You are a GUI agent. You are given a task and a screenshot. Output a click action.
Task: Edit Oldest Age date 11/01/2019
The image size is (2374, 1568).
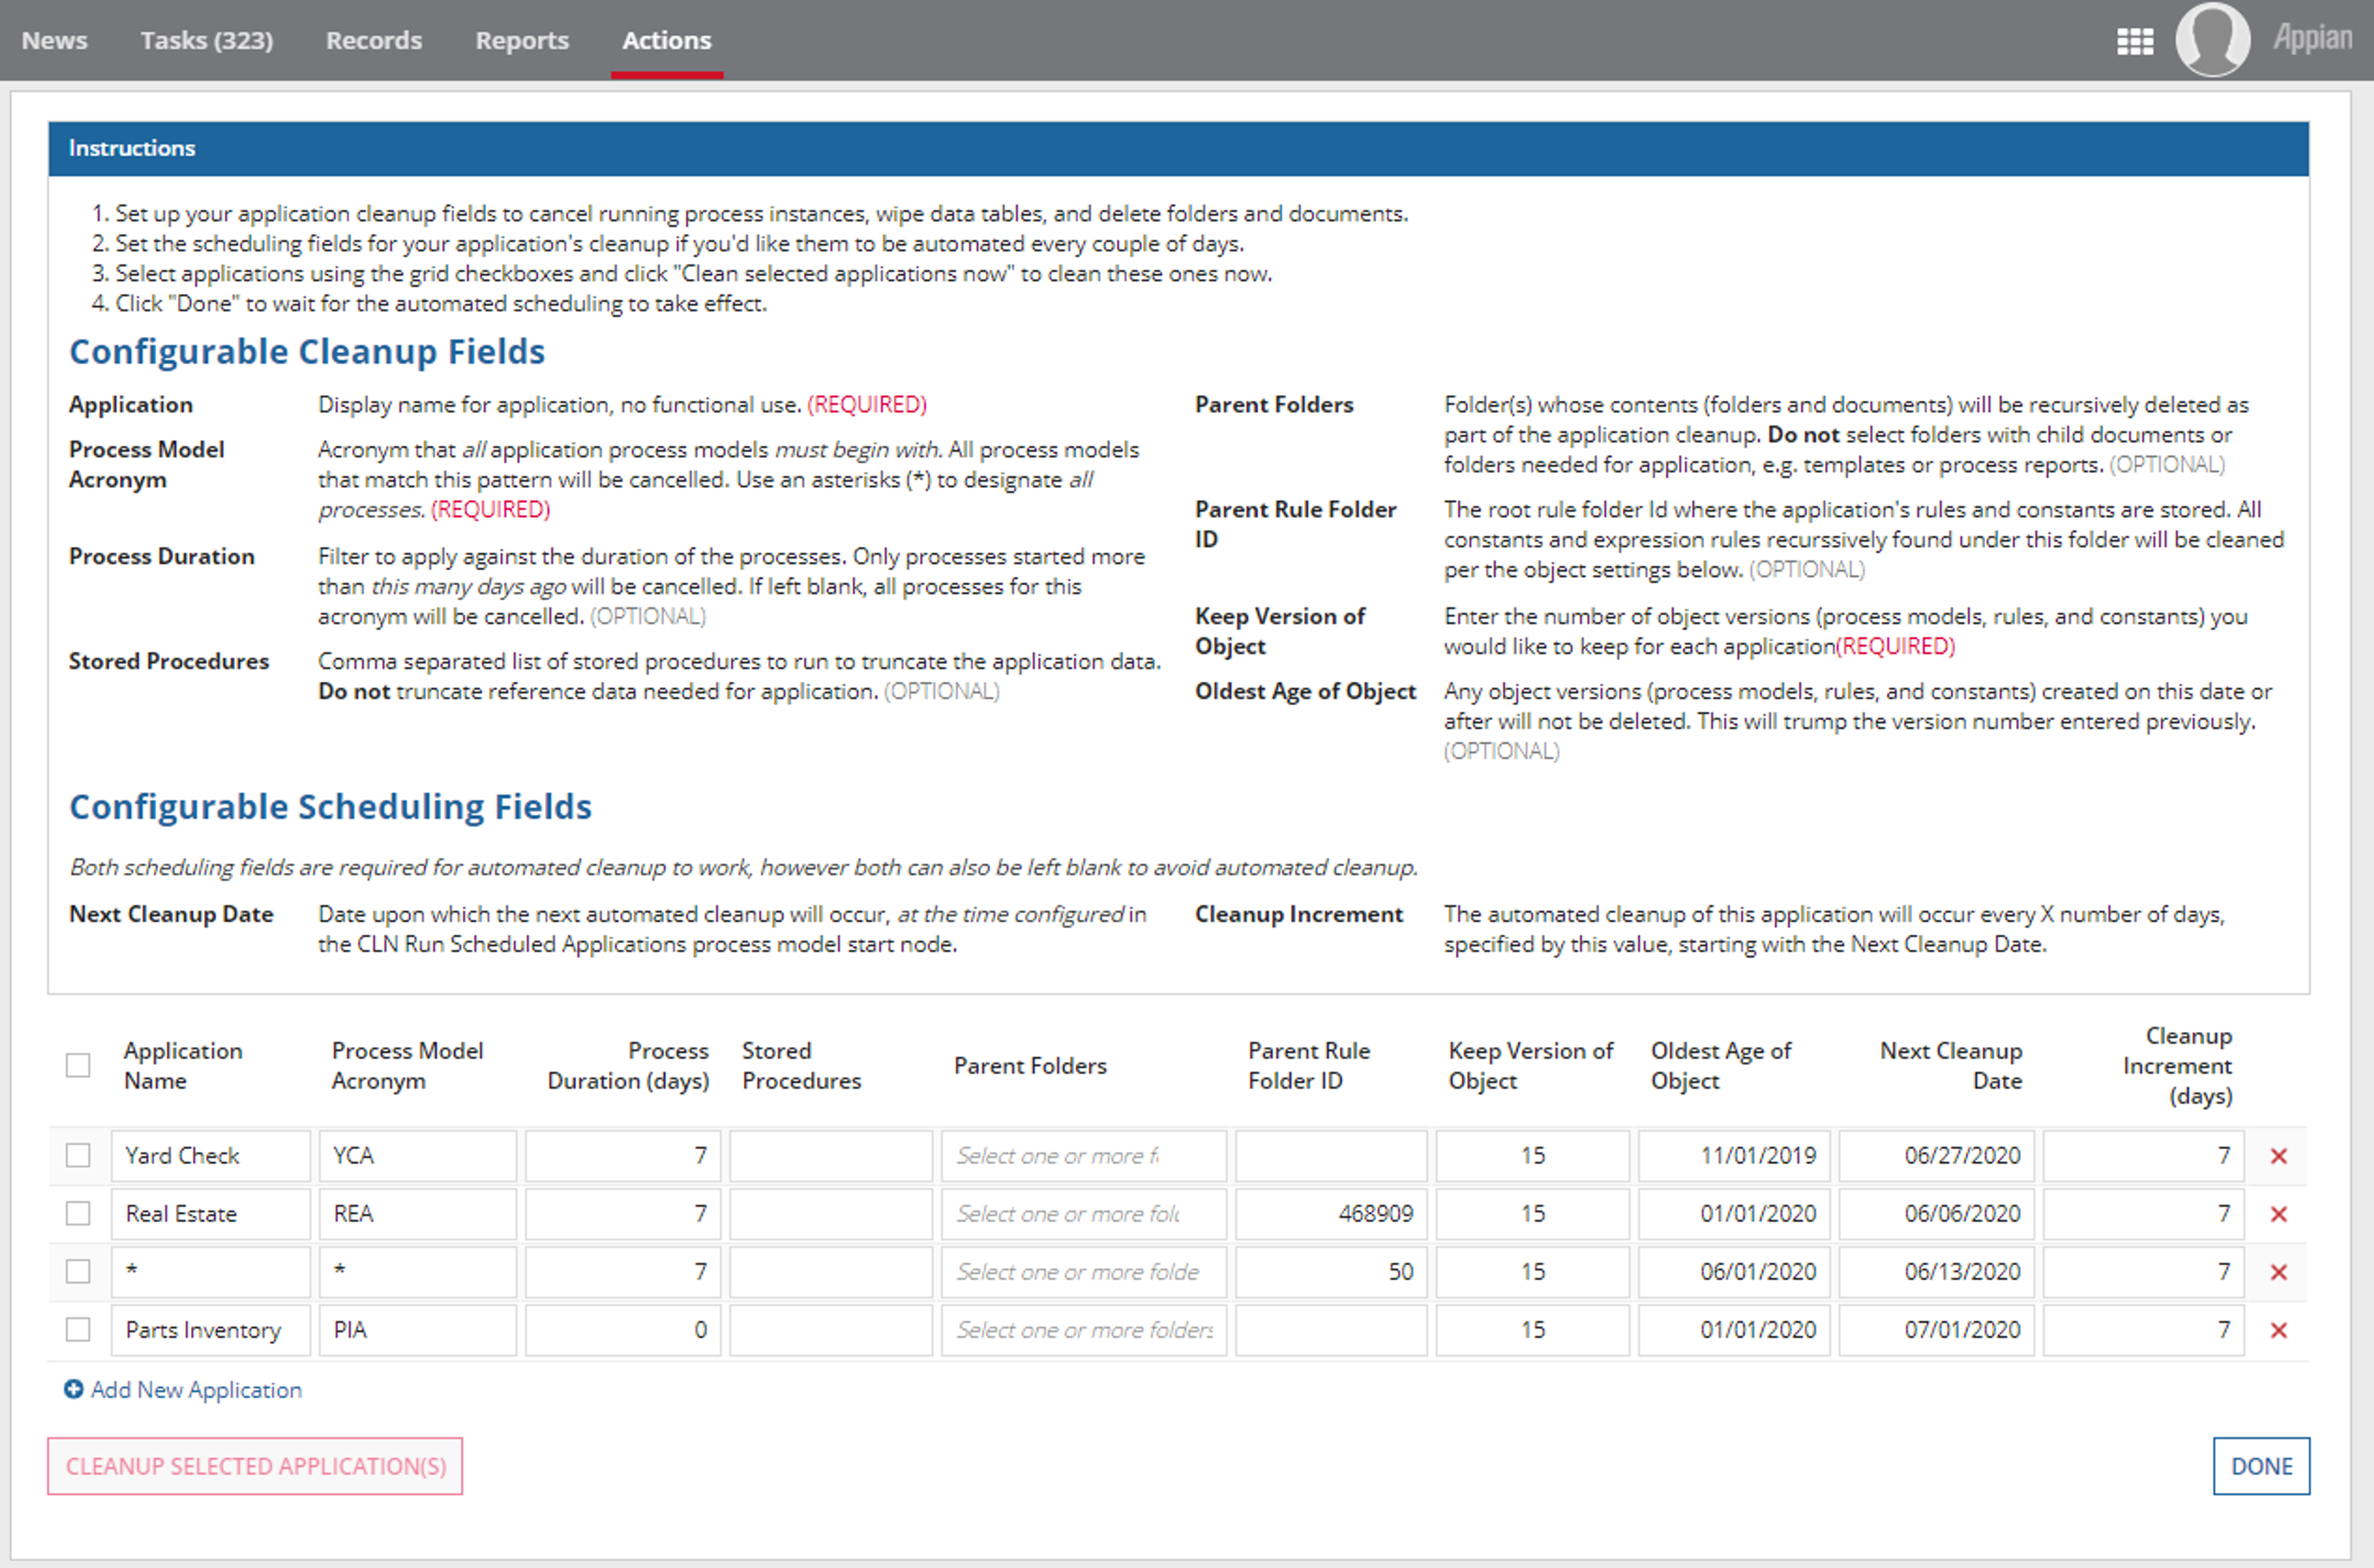[1734, 1156]
